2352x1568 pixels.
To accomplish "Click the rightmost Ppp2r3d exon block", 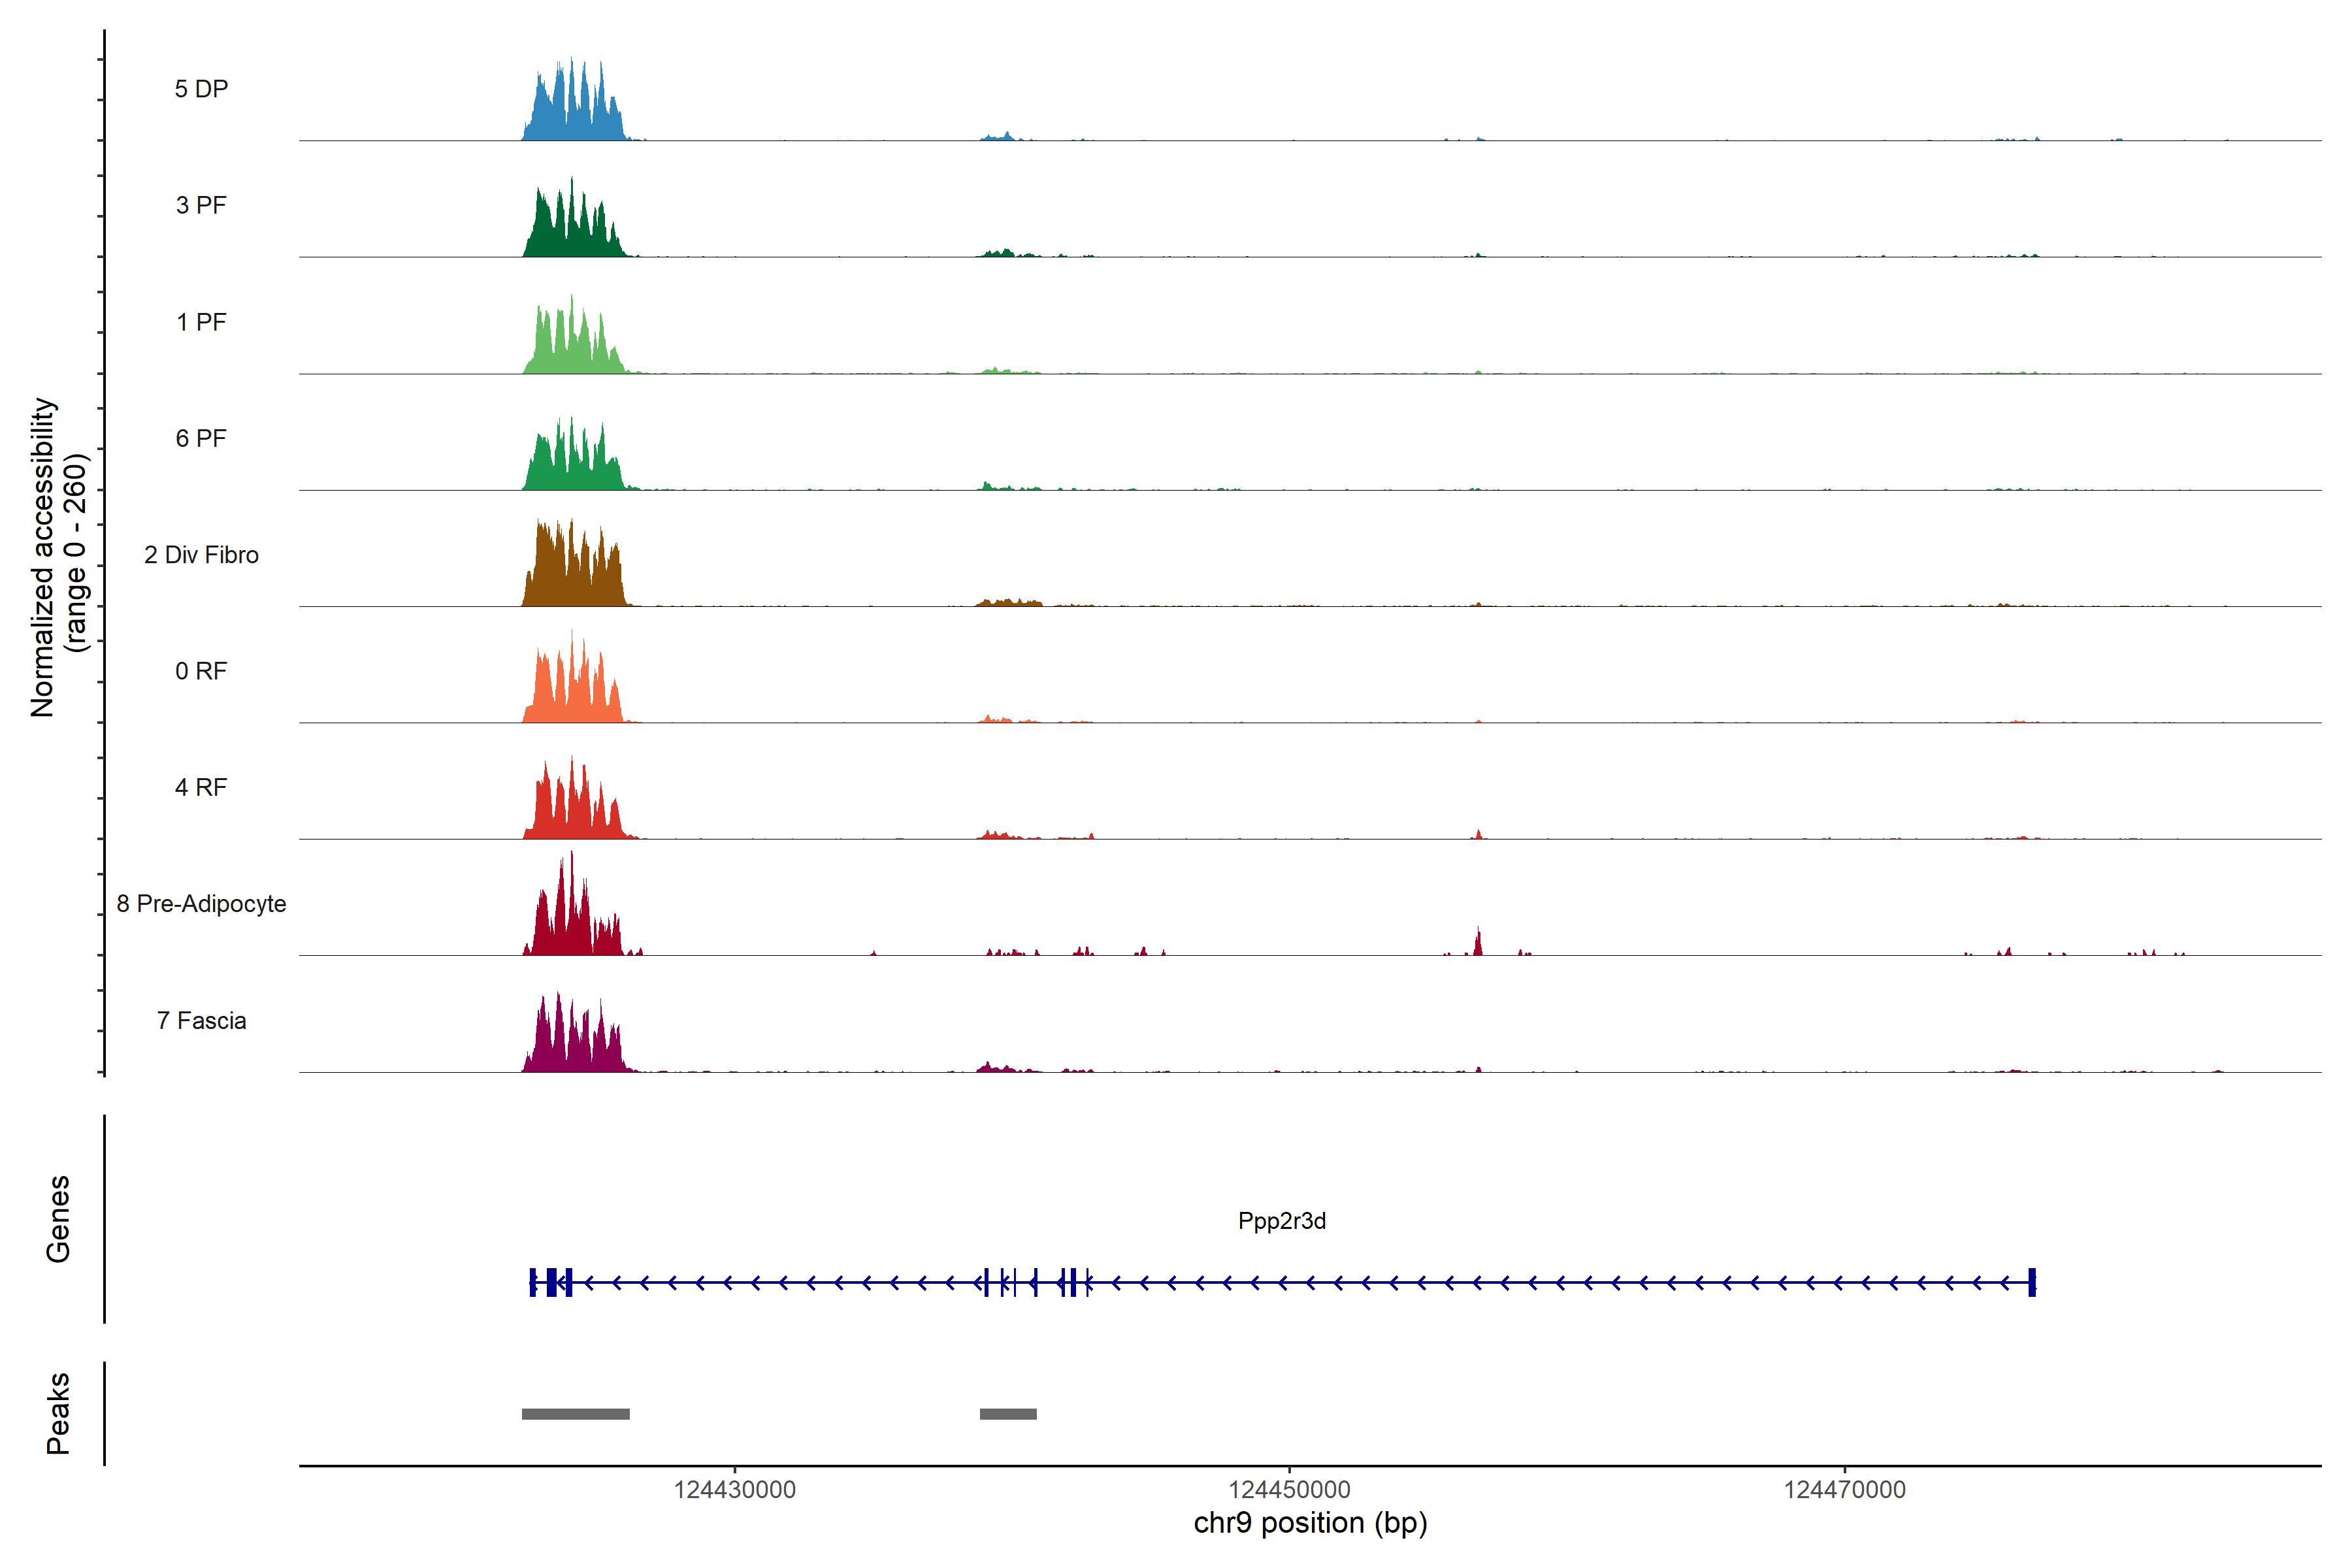I will [2031, 1282].
